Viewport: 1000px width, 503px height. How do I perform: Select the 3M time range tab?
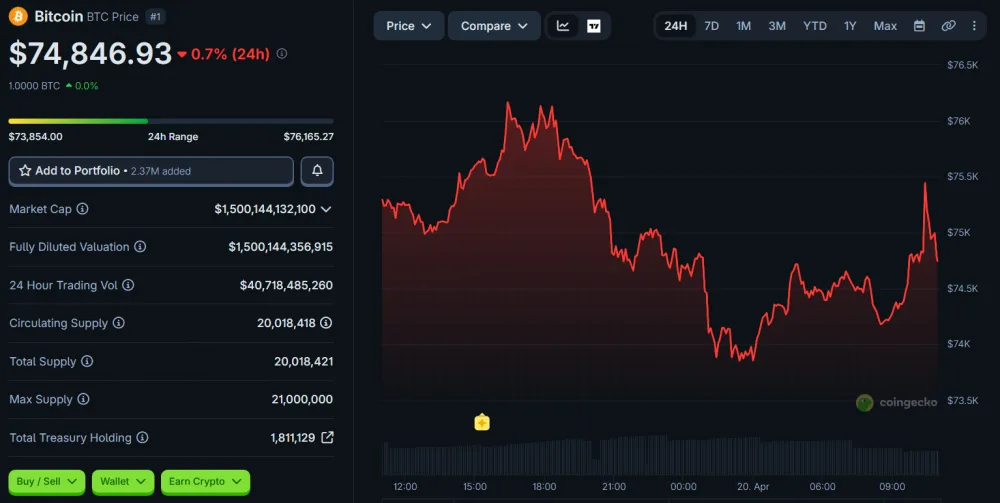point(777,26)
